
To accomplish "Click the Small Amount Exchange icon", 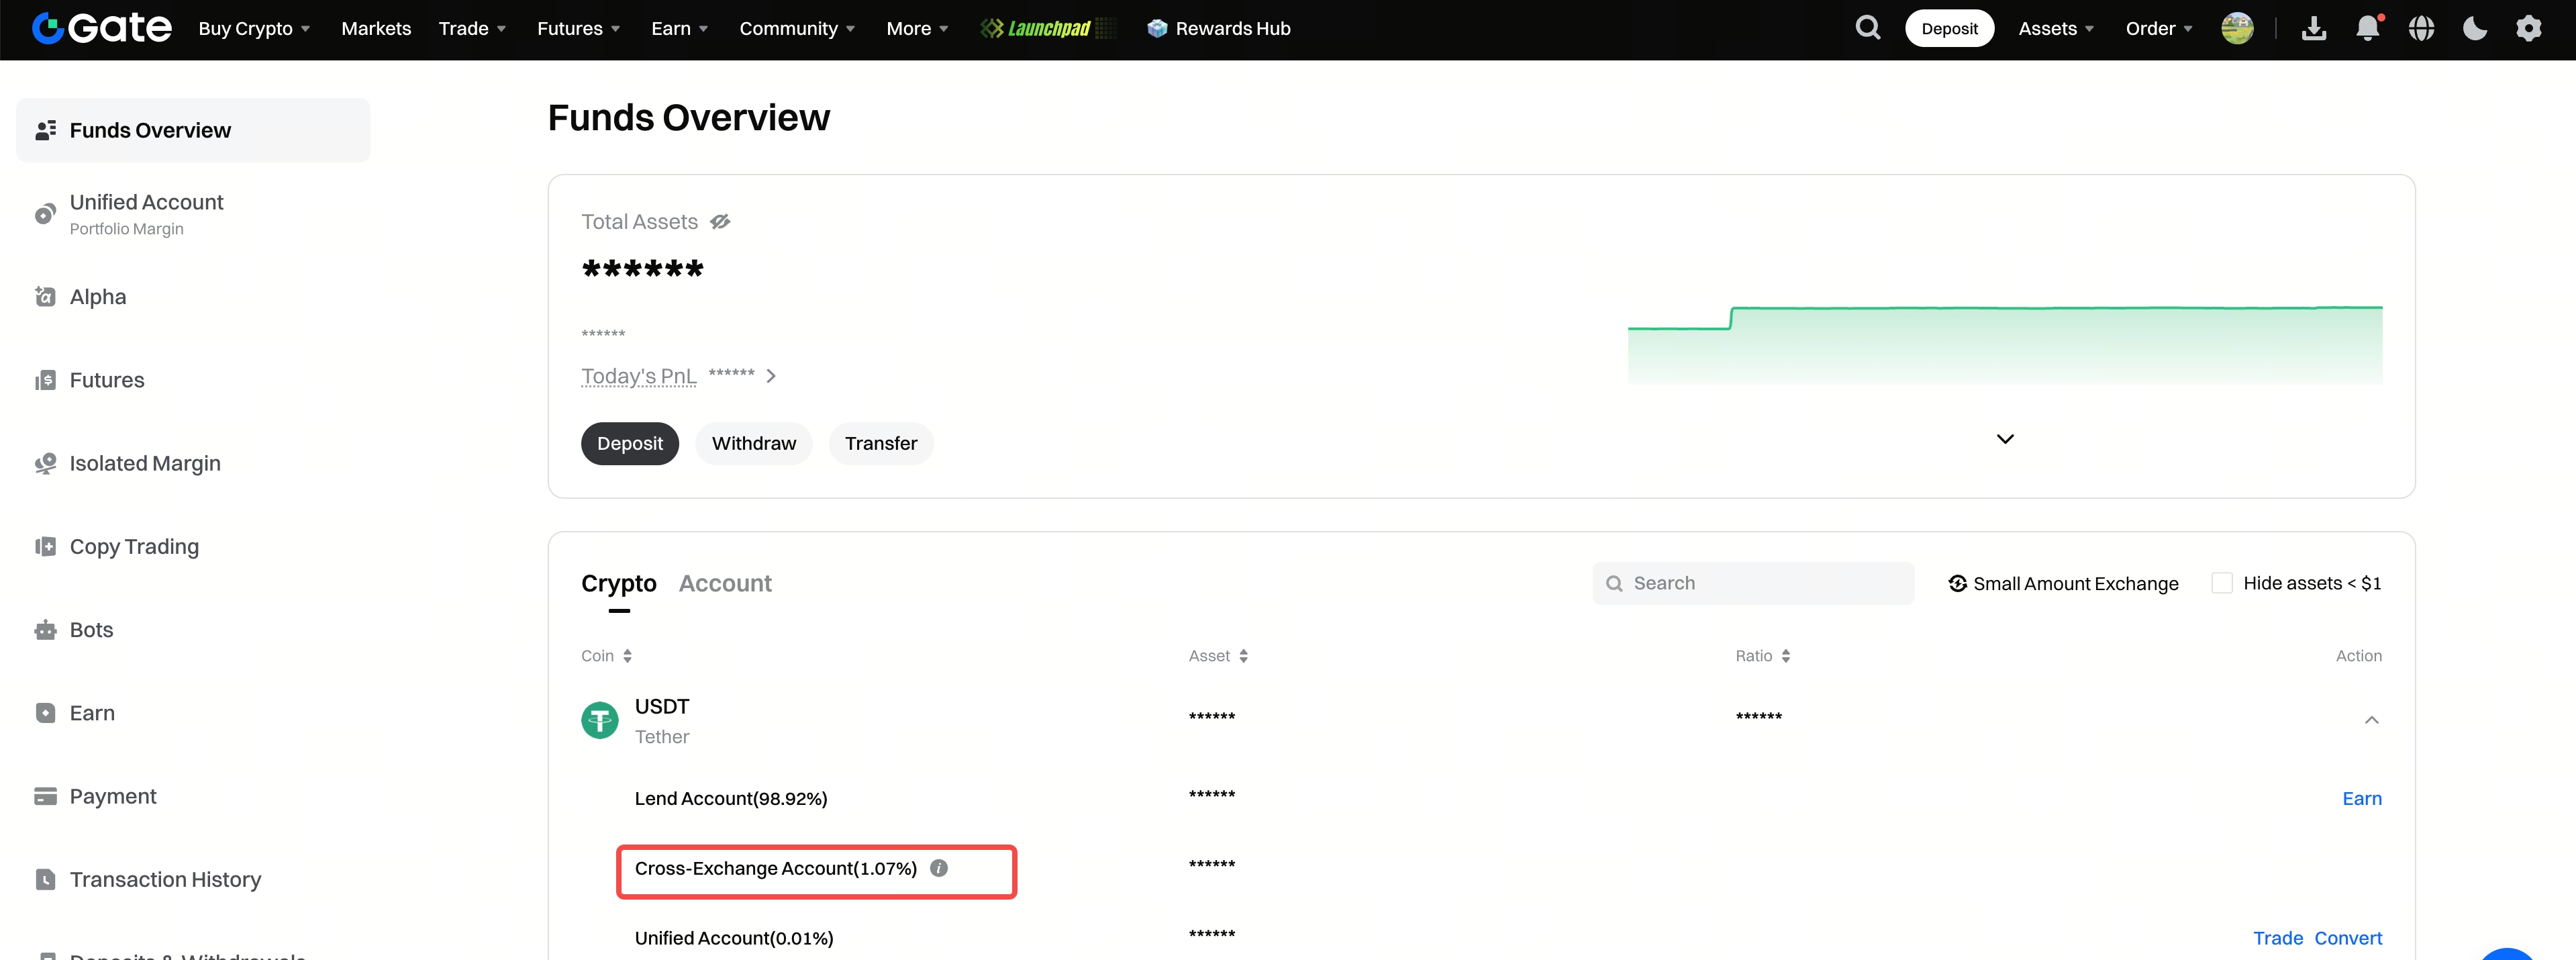I will pos(1957,583).
